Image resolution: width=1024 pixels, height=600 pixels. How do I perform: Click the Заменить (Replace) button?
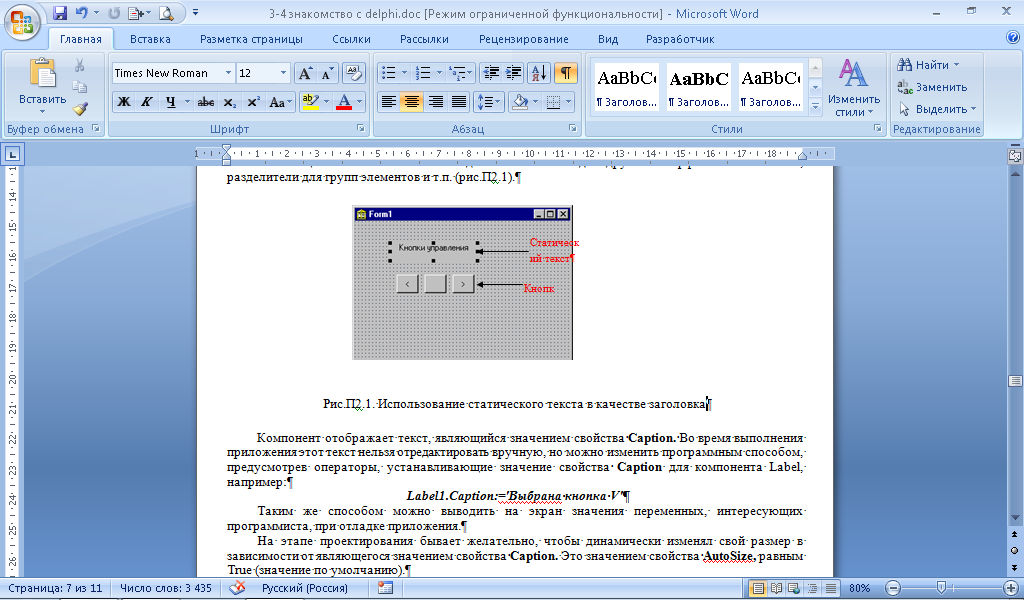pyautogui.click(x=932, y=87)
